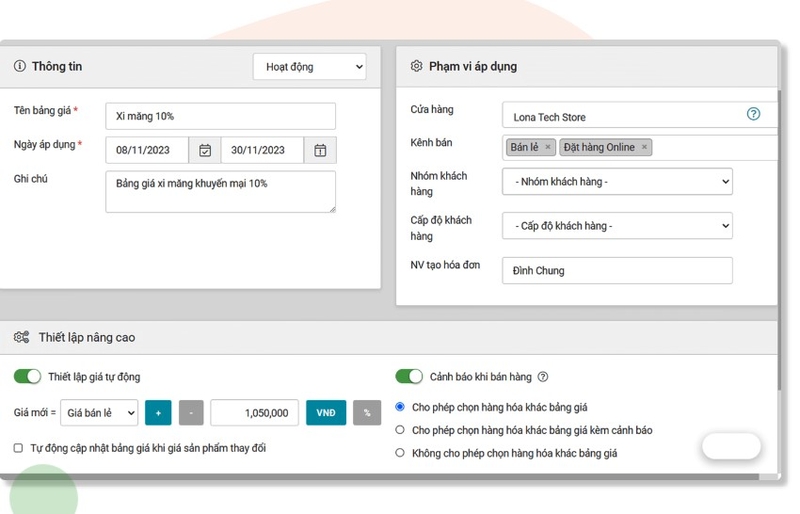The height and width of the screenshot is (514, 800).
Task: Click the end date field 30/11/2023
Action: [262, 150]
